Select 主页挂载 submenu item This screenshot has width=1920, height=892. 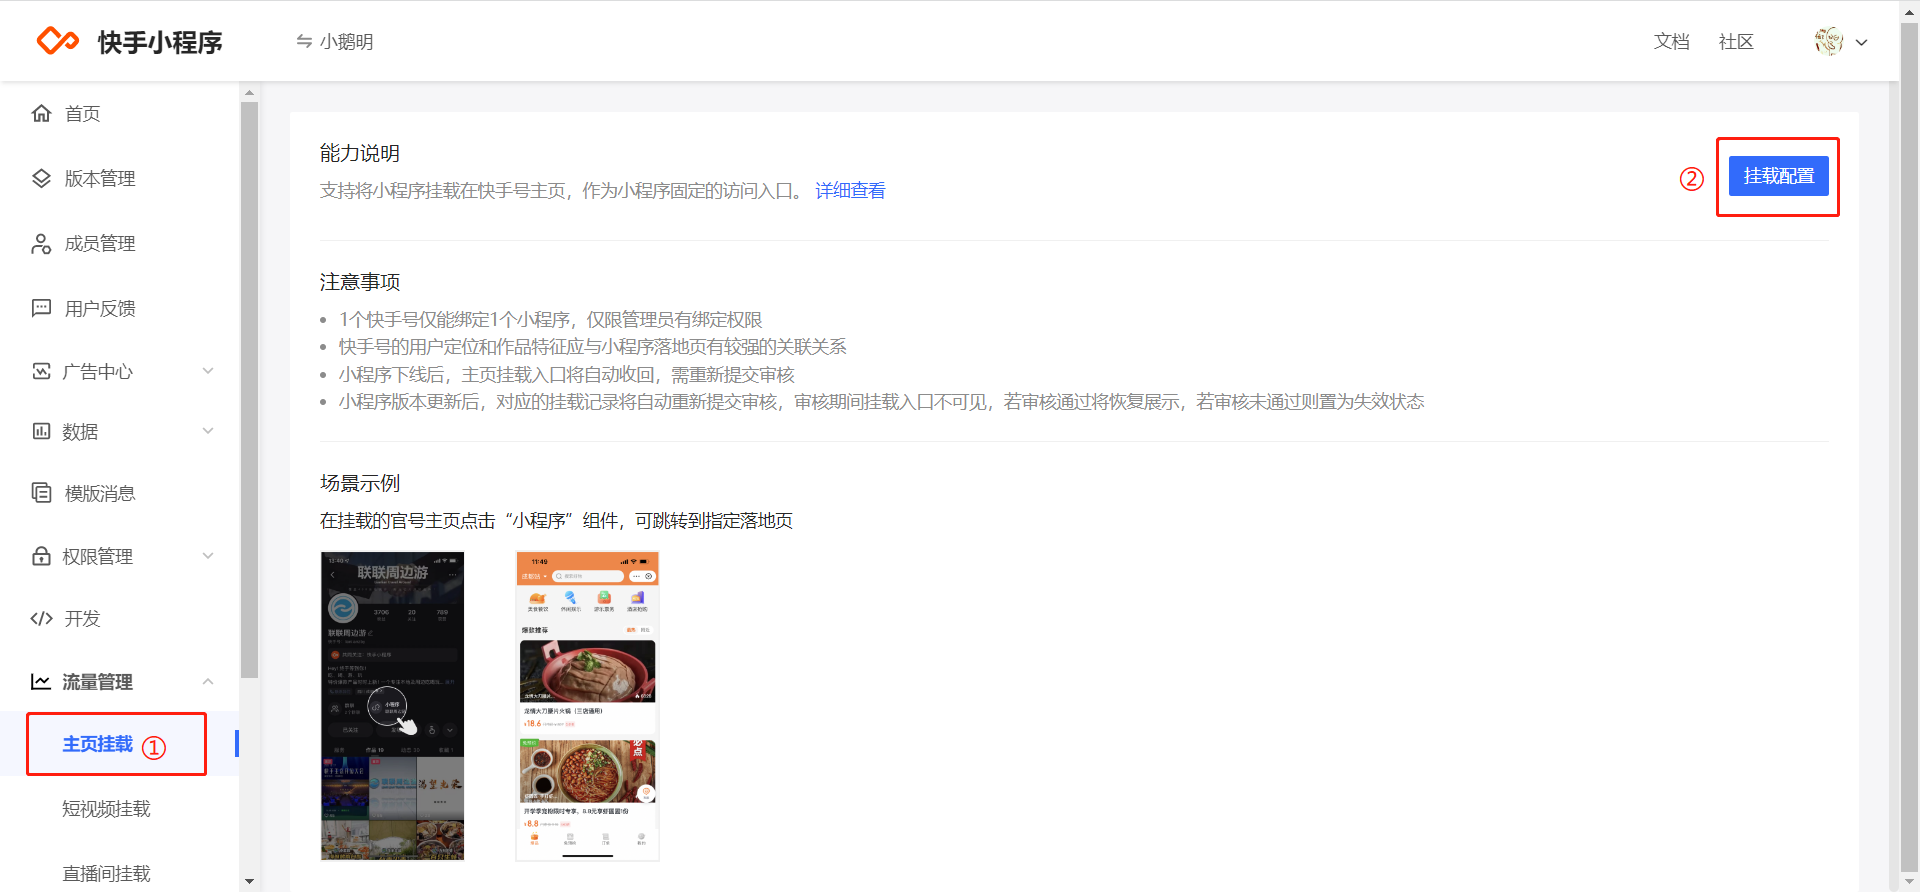(x=98, y=744)
